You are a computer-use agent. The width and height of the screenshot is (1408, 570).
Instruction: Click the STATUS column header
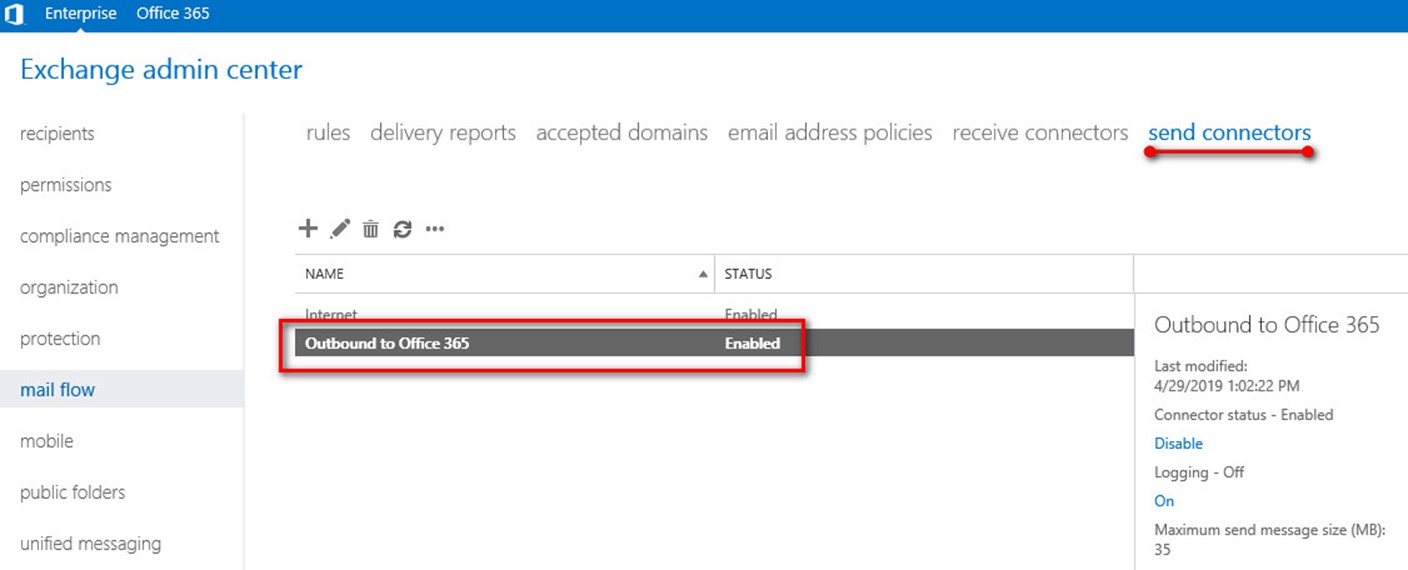[x=925, y=273]
